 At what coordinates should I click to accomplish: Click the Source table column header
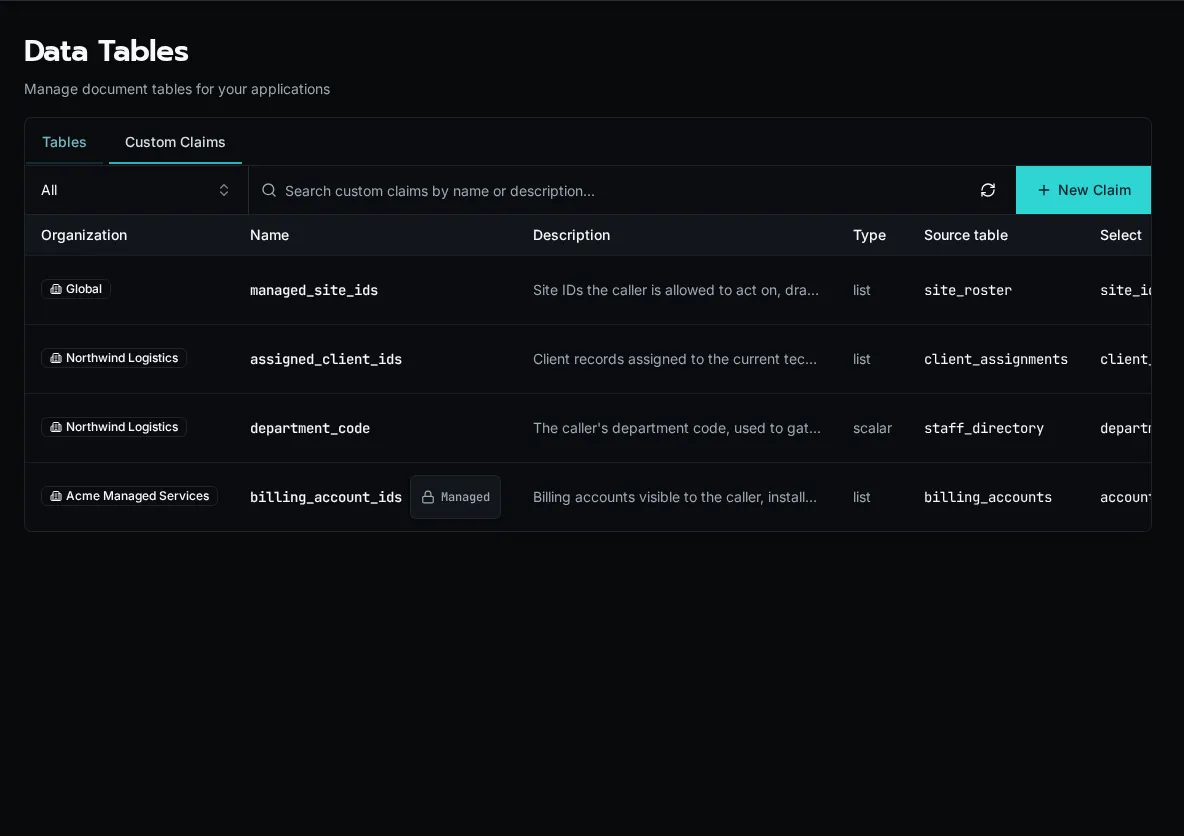(x=966, y=235)
